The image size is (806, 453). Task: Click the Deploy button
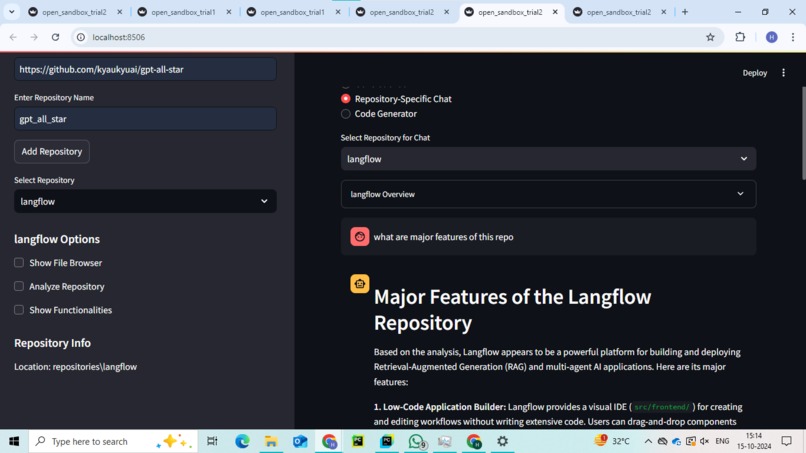click(x=755, y=73)
